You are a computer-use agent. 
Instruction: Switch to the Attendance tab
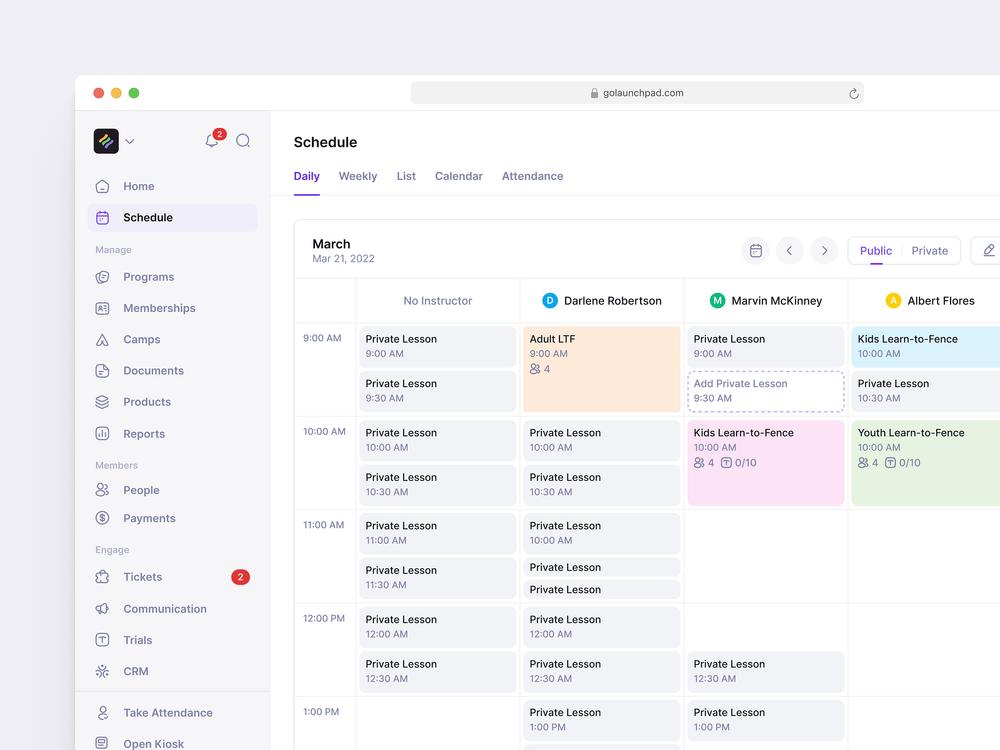point(533,176)
